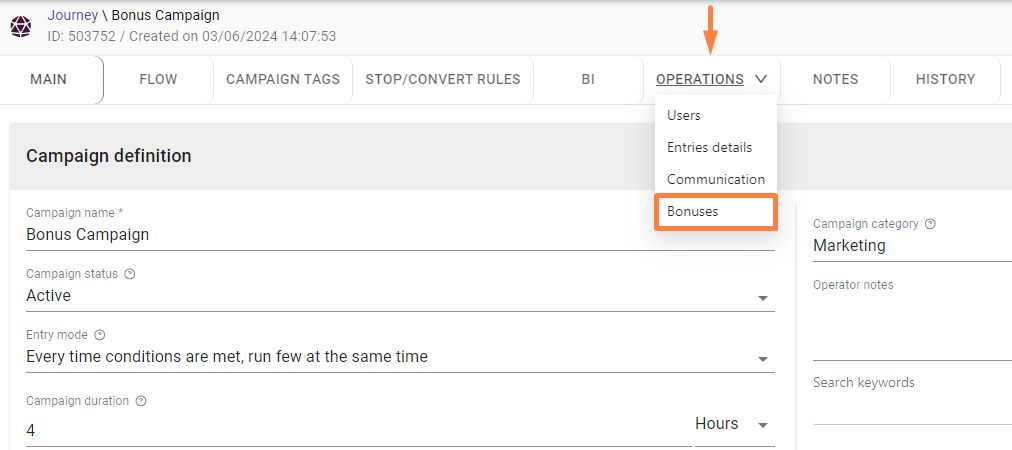Open the Entry mode dropdown arrow
Viewport: 1012px width, 450px height.
[763, 359]
